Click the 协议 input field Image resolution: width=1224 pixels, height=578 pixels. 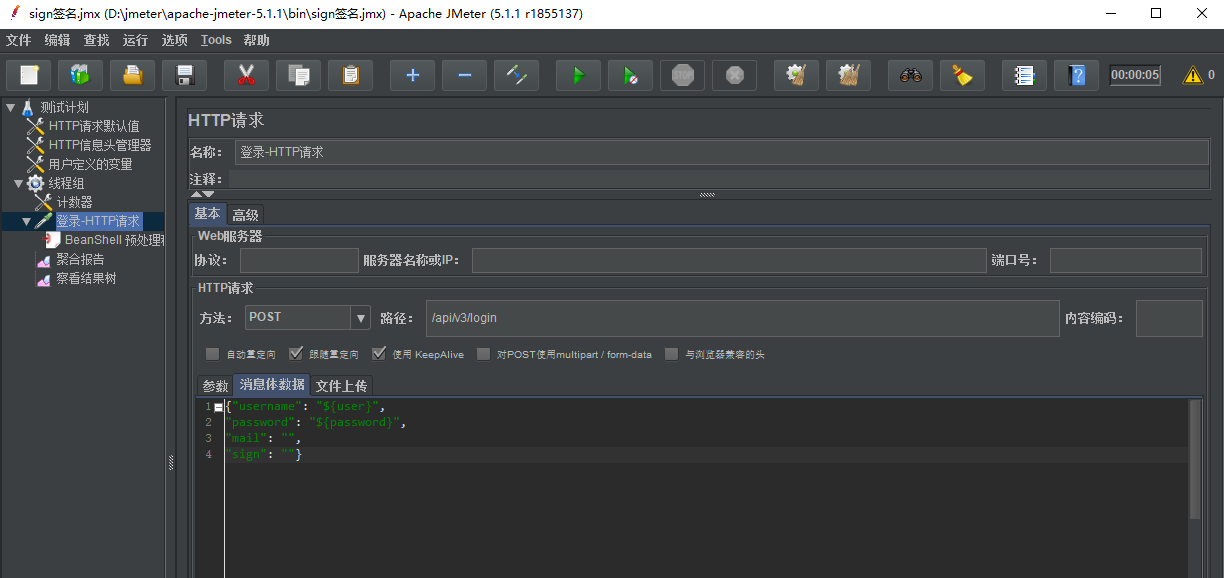point(299,260)
